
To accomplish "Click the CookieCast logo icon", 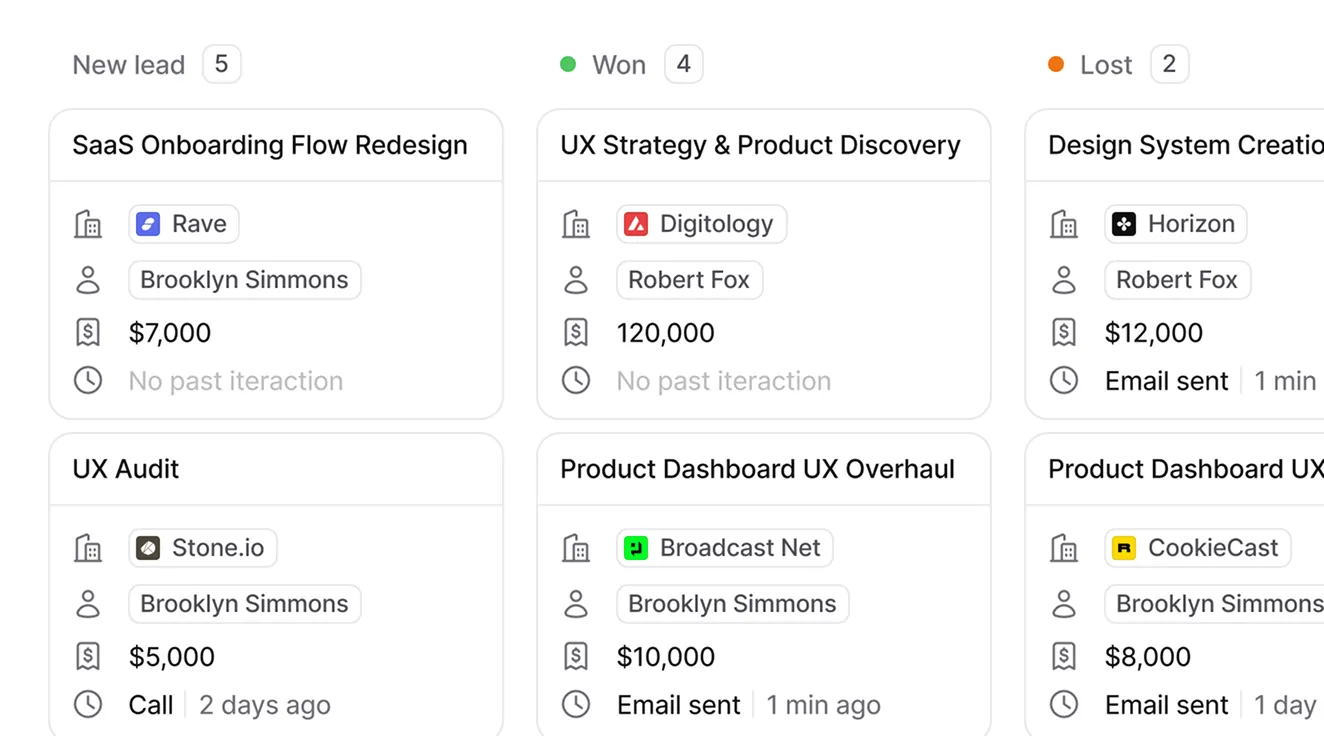I will 1124,548.
